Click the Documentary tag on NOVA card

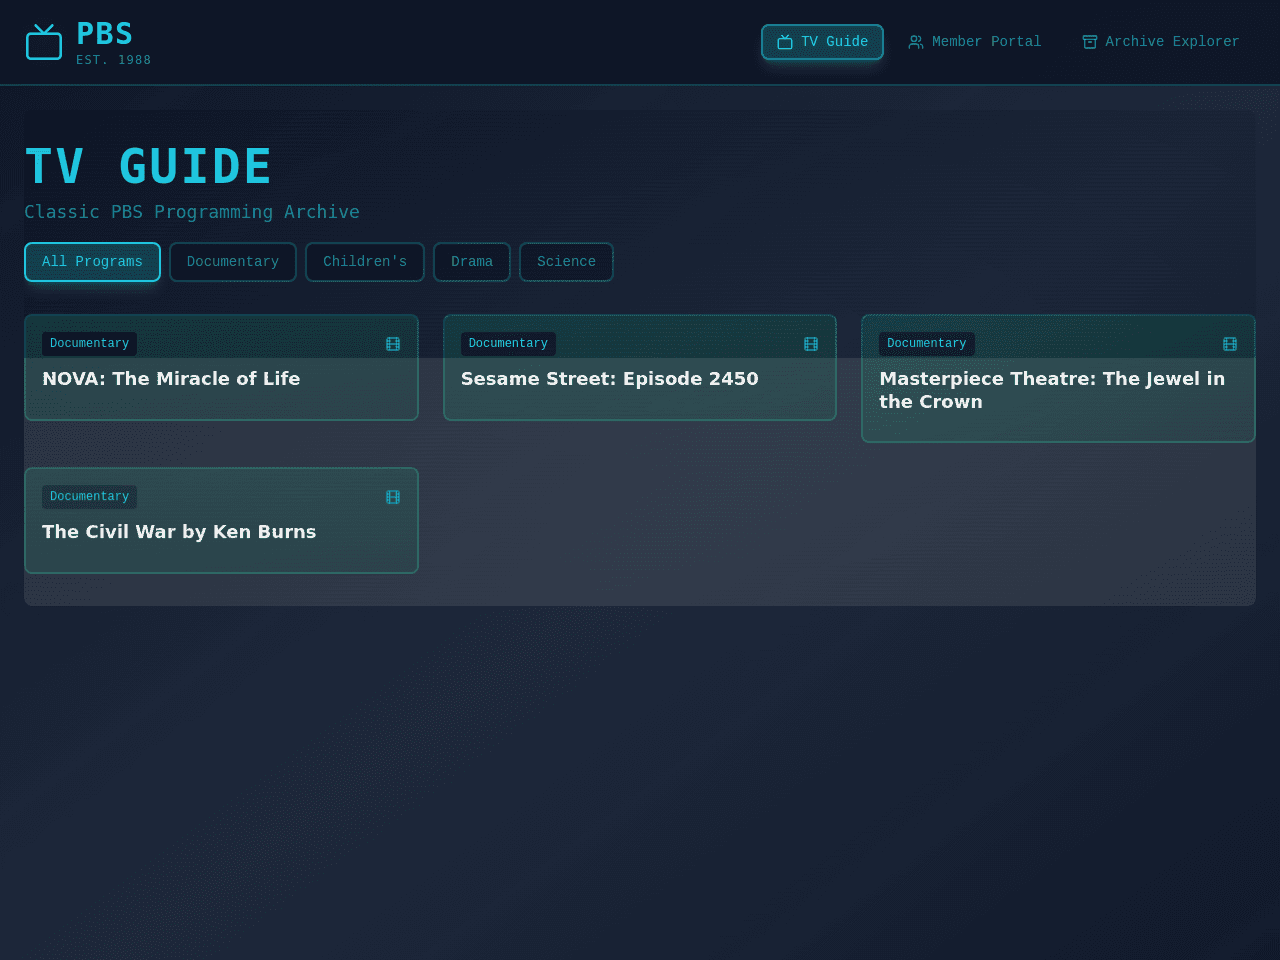pos(90,344)
